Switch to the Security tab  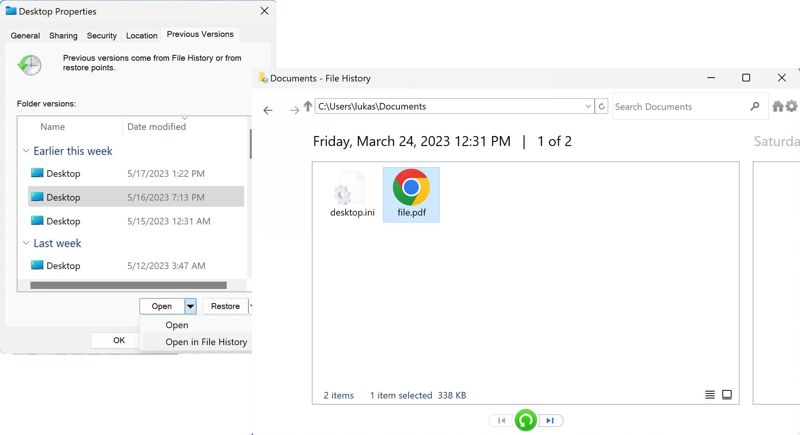(101, 35)
